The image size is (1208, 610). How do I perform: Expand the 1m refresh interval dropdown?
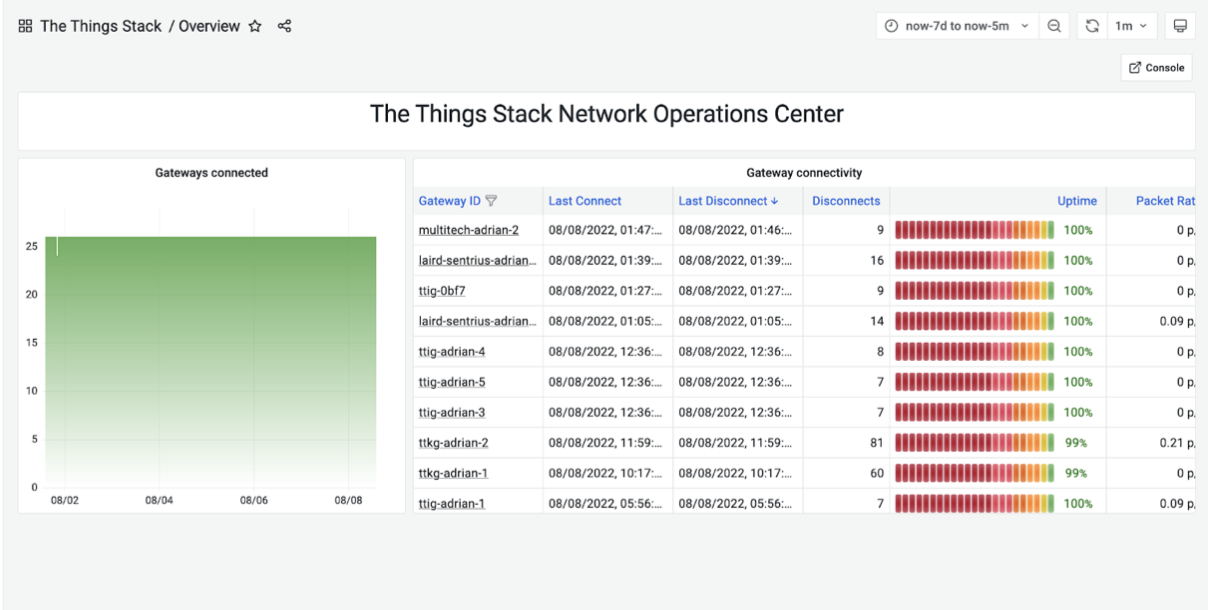tap(1131, 26)
